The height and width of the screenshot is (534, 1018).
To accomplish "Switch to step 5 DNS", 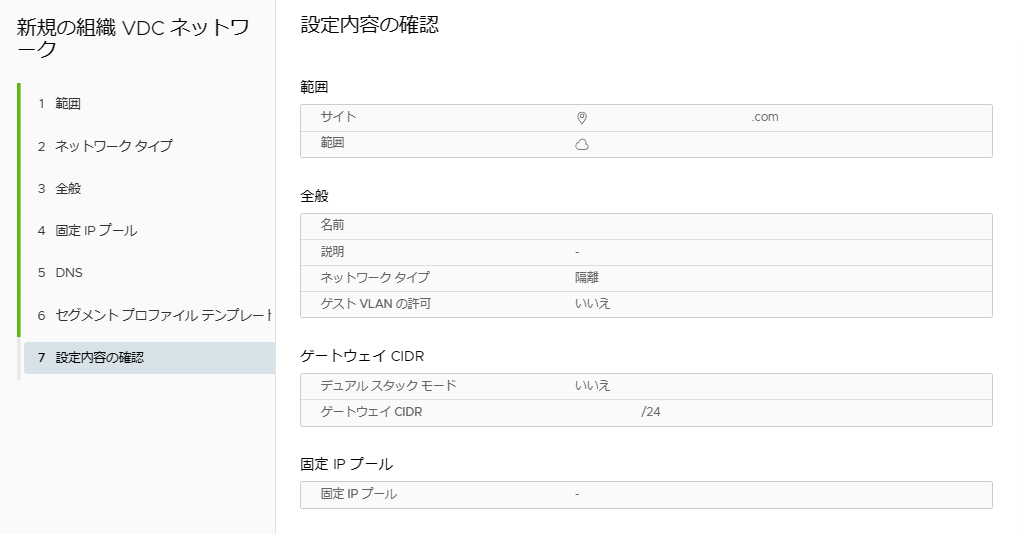I will (70, 272).
